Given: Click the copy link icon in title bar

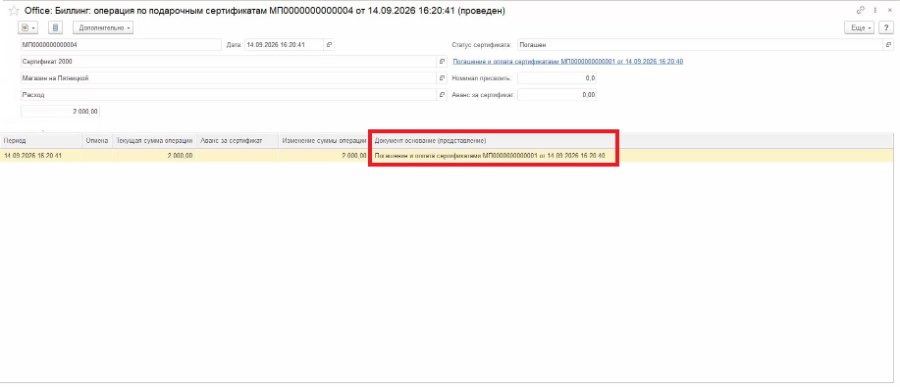Looking at the screenshot, I should tap(860, 10).
